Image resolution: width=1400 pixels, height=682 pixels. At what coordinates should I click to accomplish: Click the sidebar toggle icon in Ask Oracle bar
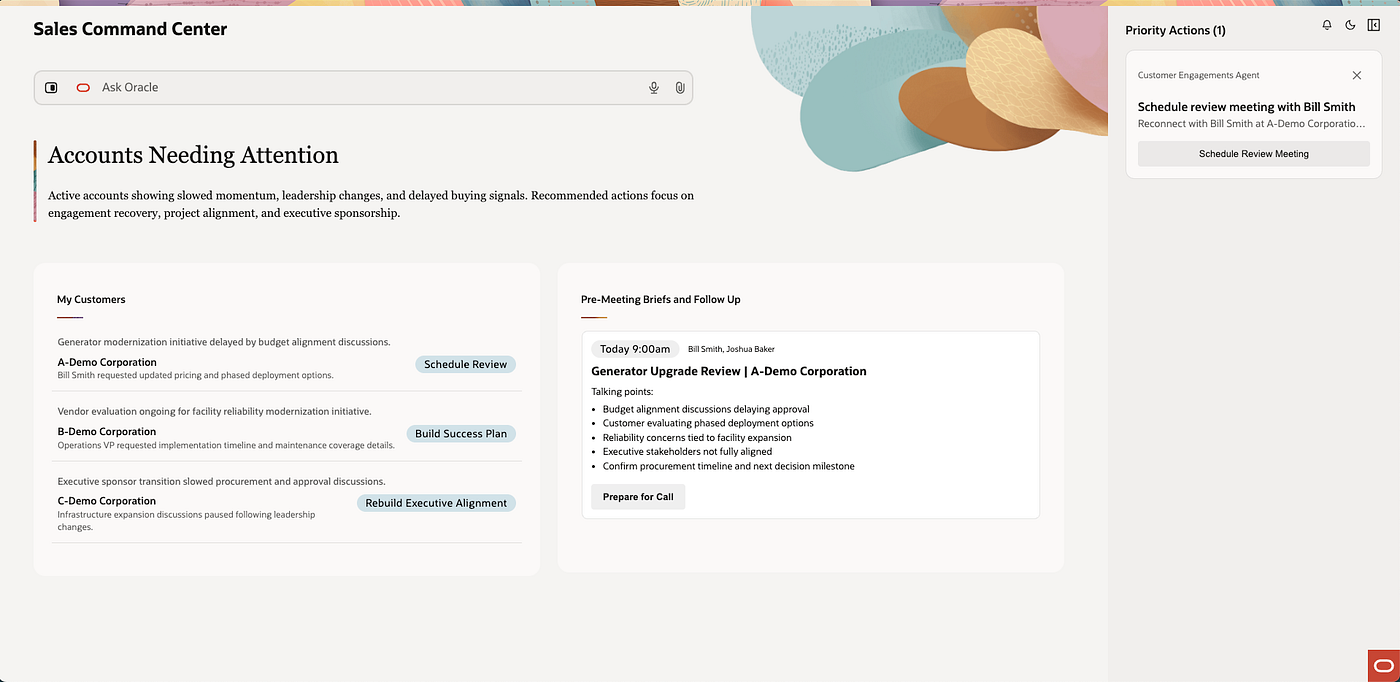52,88
